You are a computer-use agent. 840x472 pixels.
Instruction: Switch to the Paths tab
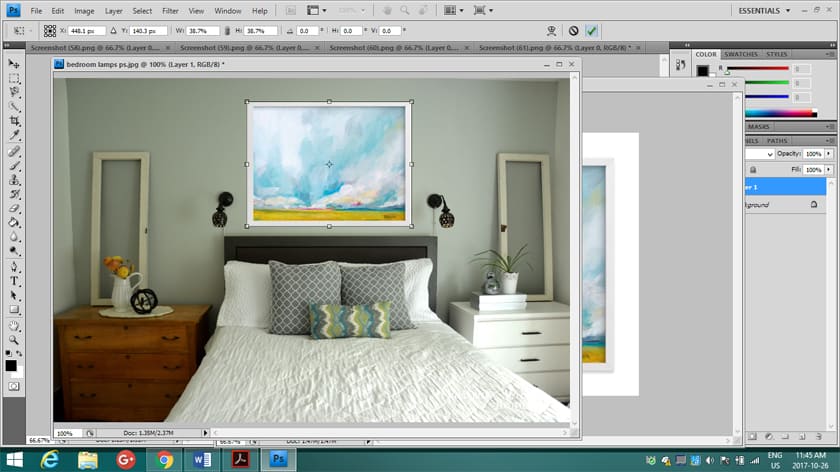(777, 140)
